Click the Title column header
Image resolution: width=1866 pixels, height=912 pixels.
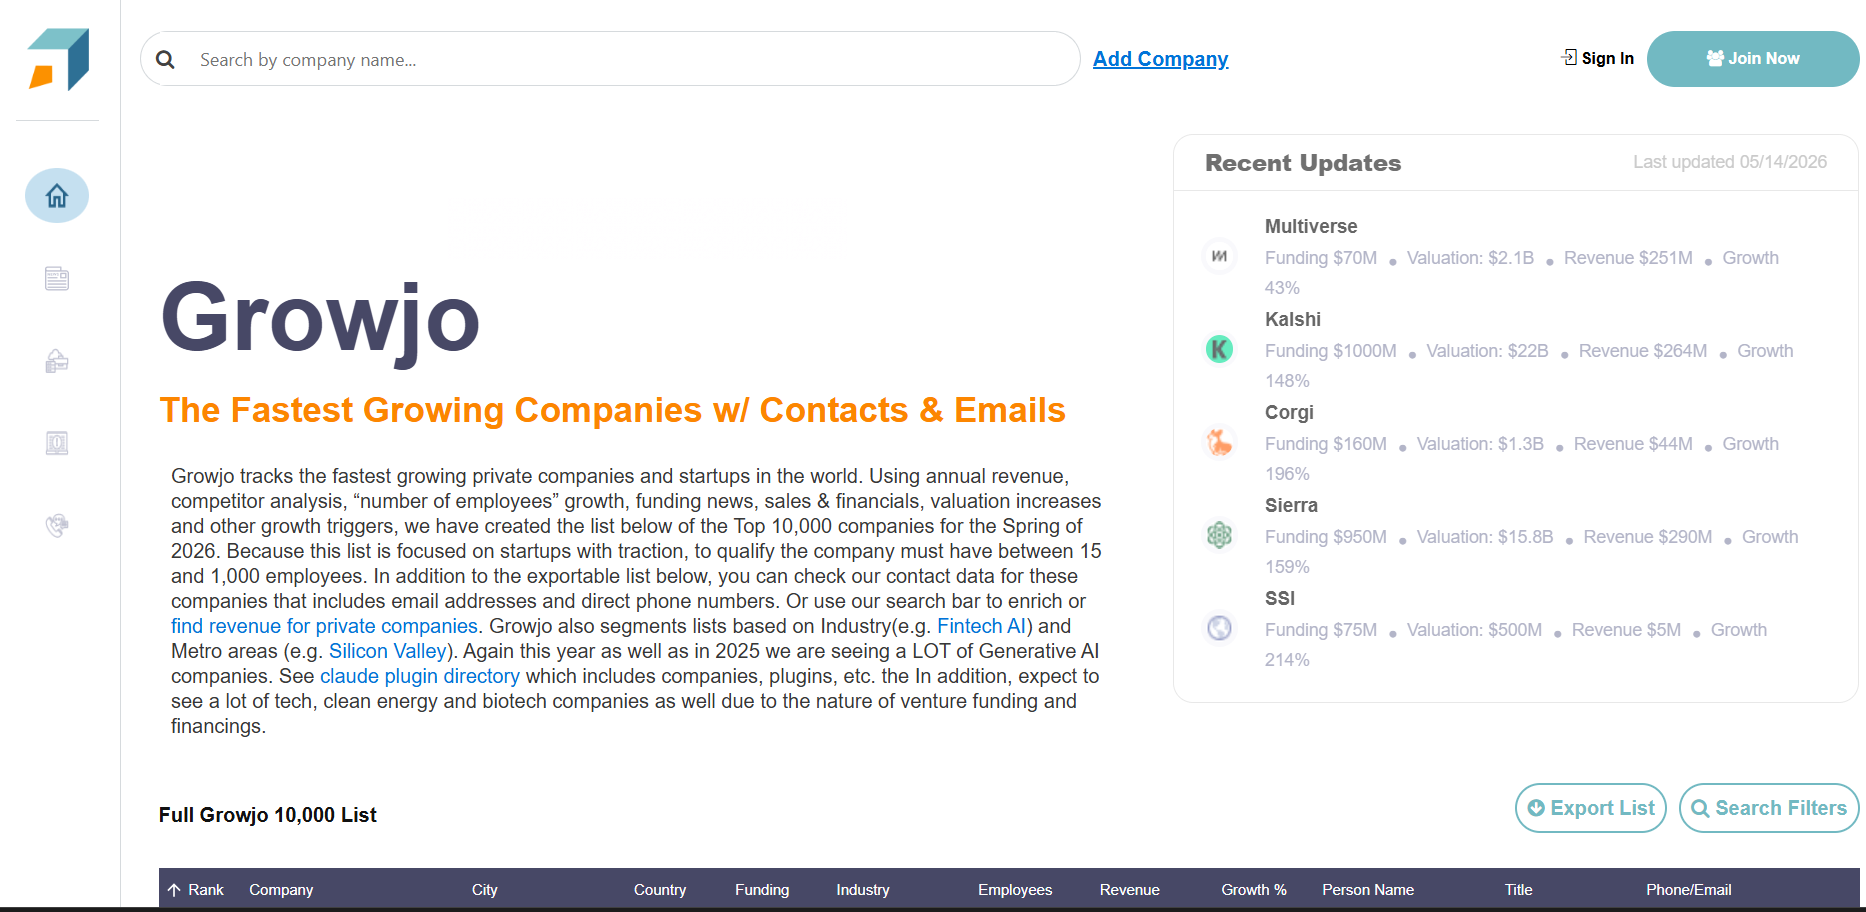[x=1519, y=890]
